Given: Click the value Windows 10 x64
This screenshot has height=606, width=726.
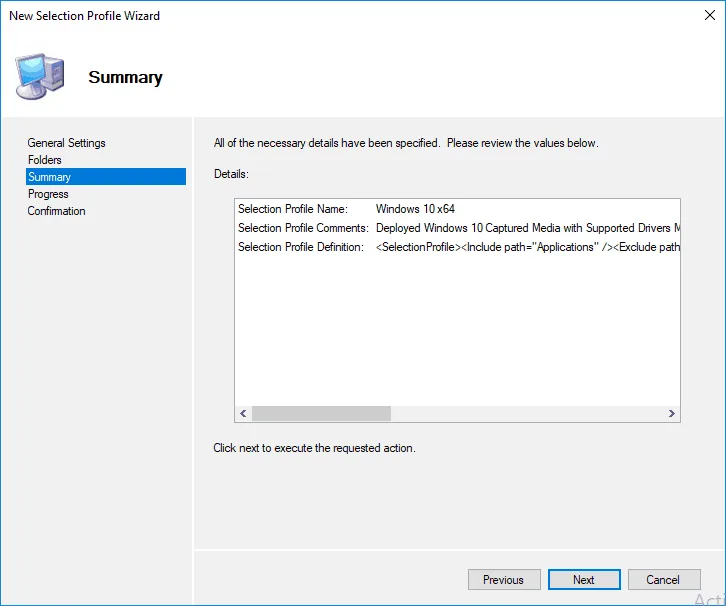Looking at the screenshot, I should click(x=415, y=209).
